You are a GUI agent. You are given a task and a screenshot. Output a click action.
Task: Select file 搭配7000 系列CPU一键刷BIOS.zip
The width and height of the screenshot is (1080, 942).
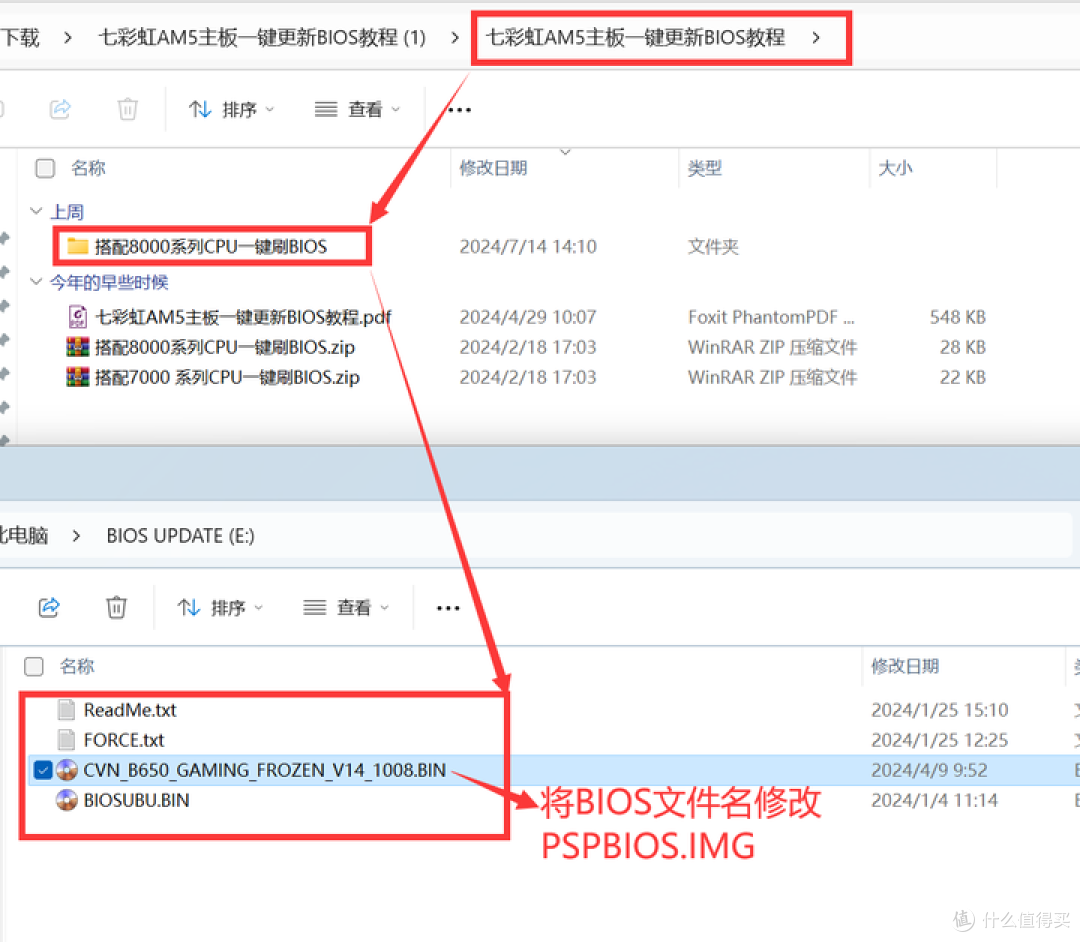click(227, 377)
